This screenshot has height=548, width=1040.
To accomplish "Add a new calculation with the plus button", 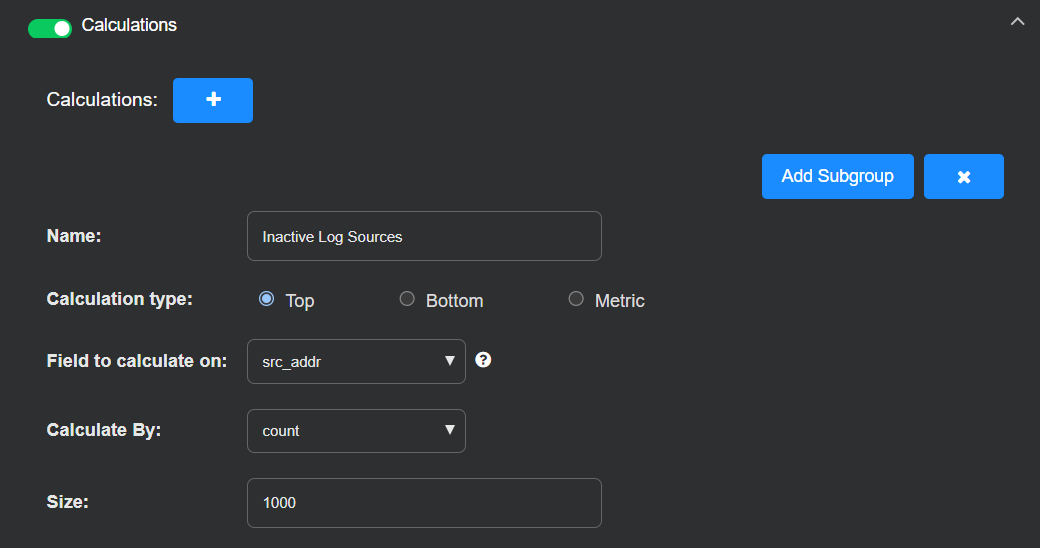I will pos(213,100).
